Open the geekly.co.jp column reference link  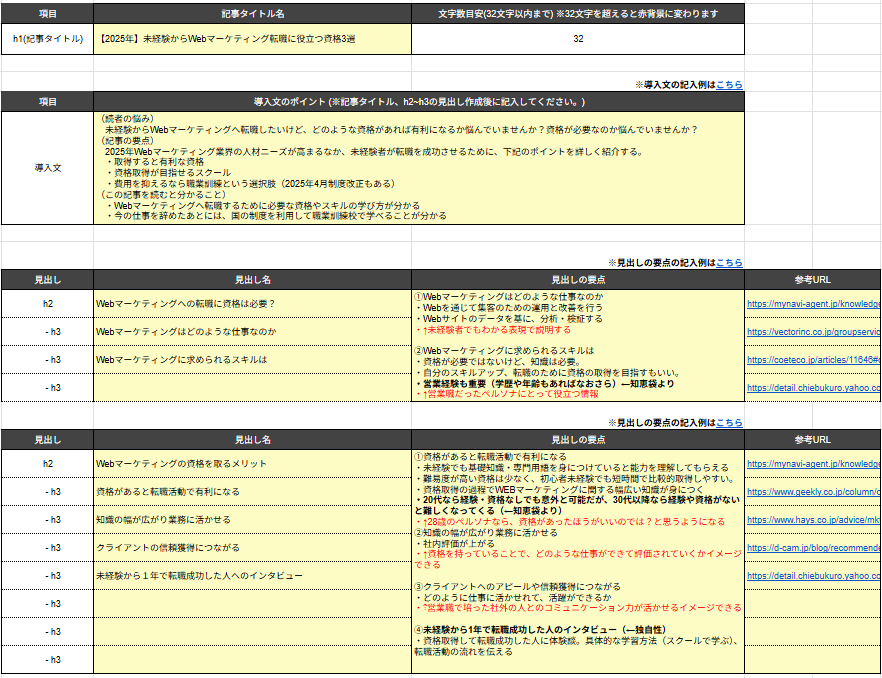812,492
